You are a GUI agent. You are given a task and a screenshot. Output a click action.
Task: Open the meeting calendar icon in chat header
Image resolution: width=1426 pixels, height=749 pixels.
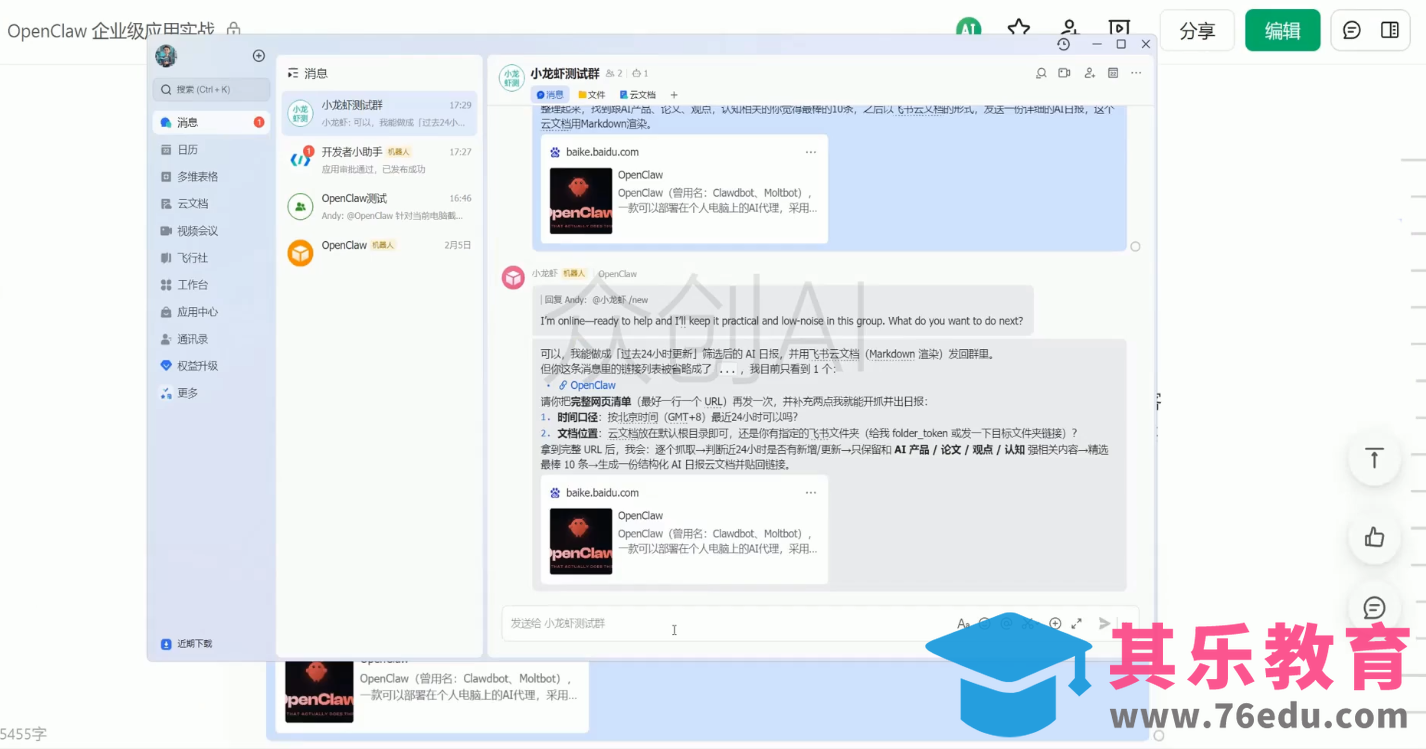click(1113, 73)
